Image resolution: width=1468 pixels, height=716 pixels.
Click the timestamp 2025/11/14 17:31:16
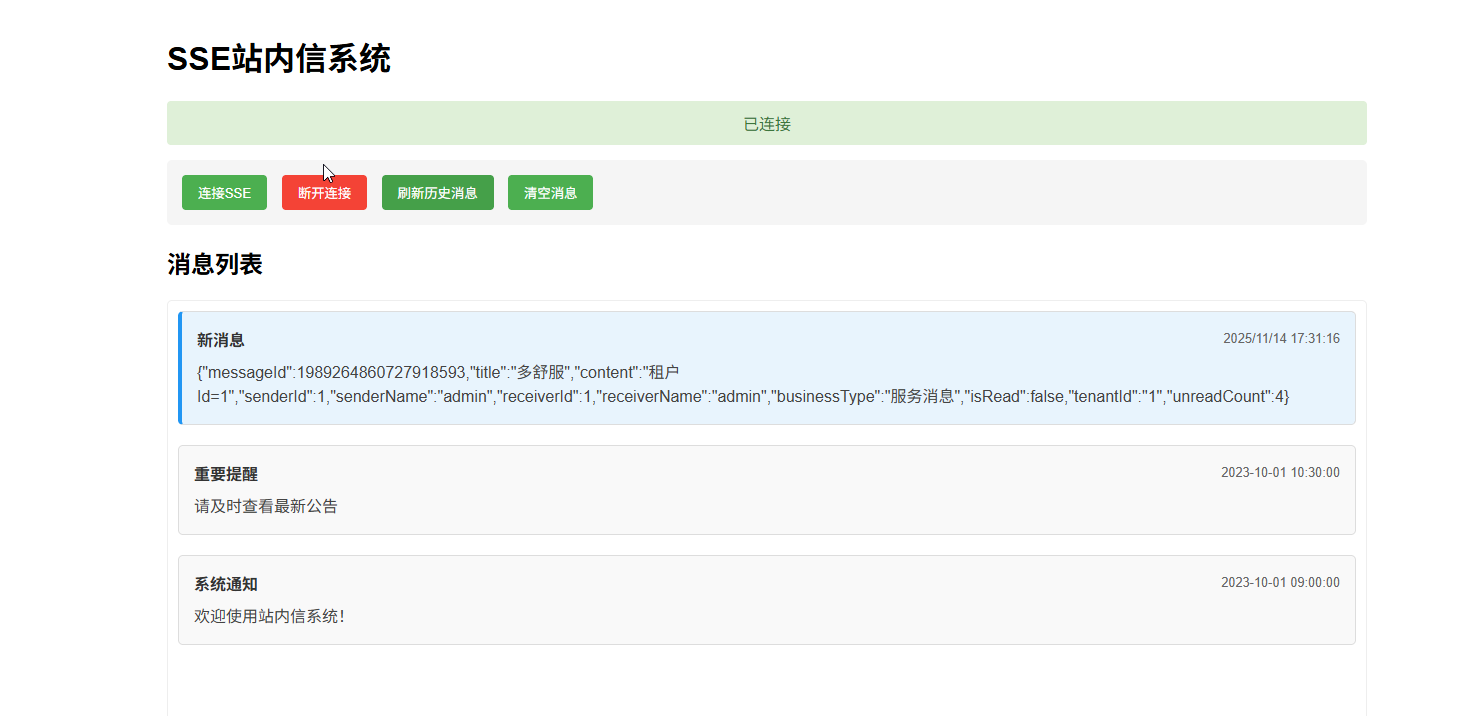(1281, 339)
